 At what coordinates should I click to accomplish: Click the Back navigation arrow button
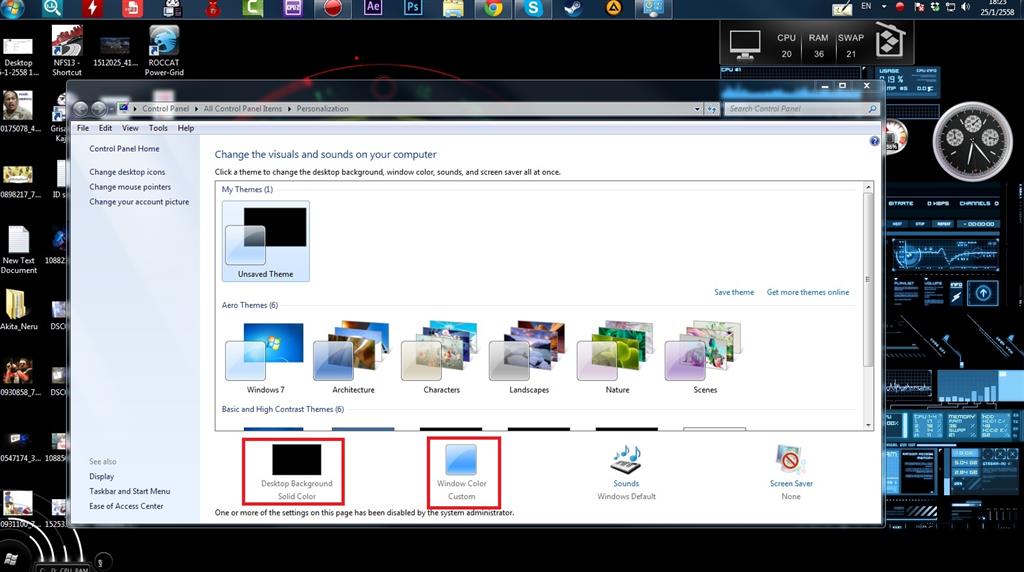tap(81, 109)
